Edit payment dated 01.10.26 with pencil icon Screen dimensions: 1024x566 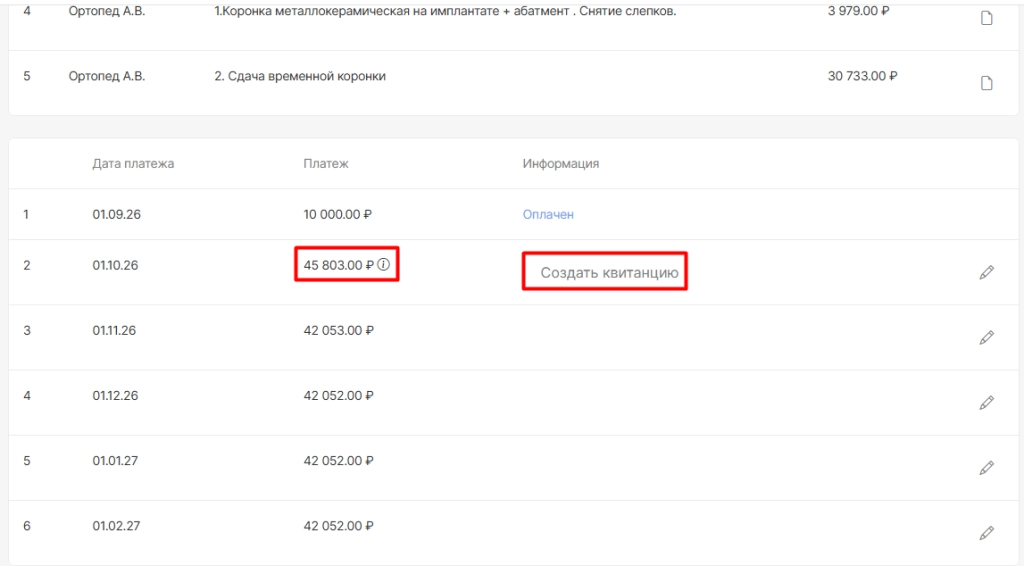click(987, 272)
